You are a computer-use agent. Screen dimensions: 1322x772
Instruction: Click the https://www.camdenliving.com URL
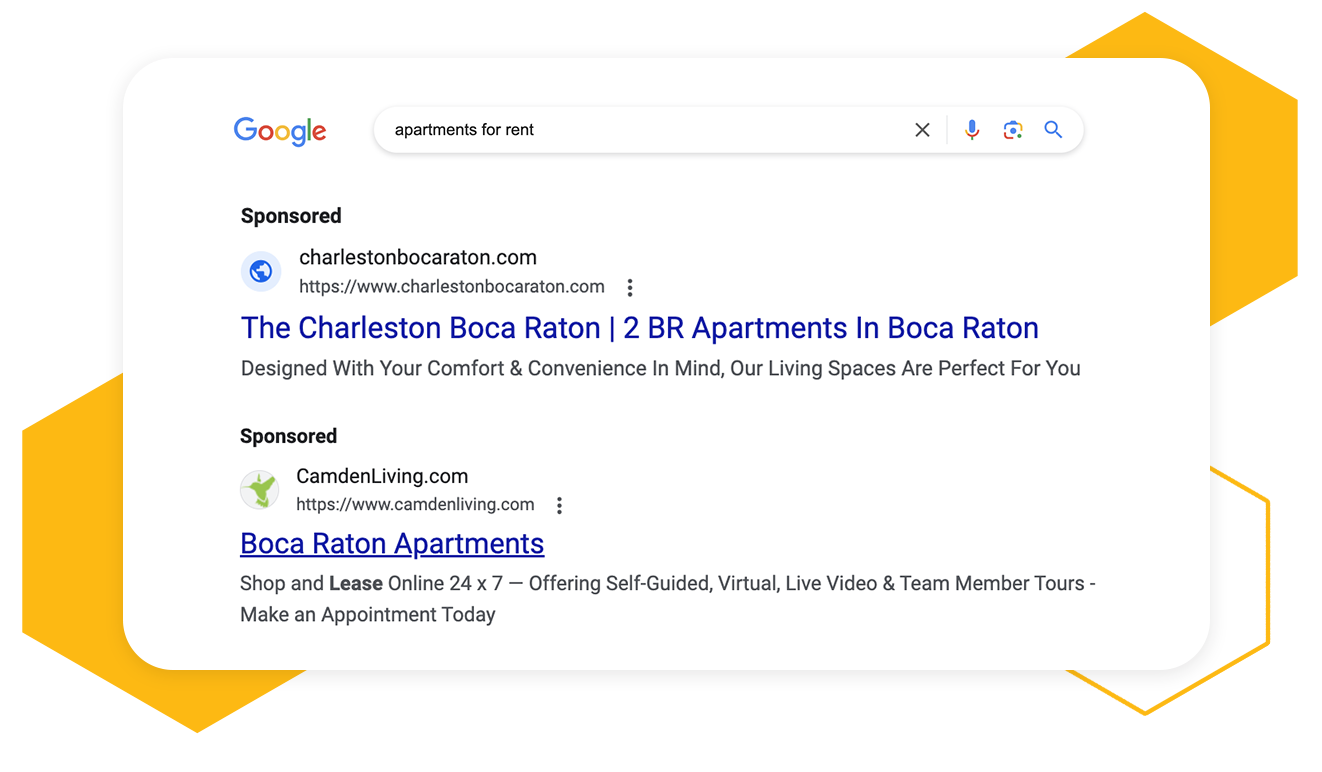(415, 505)
